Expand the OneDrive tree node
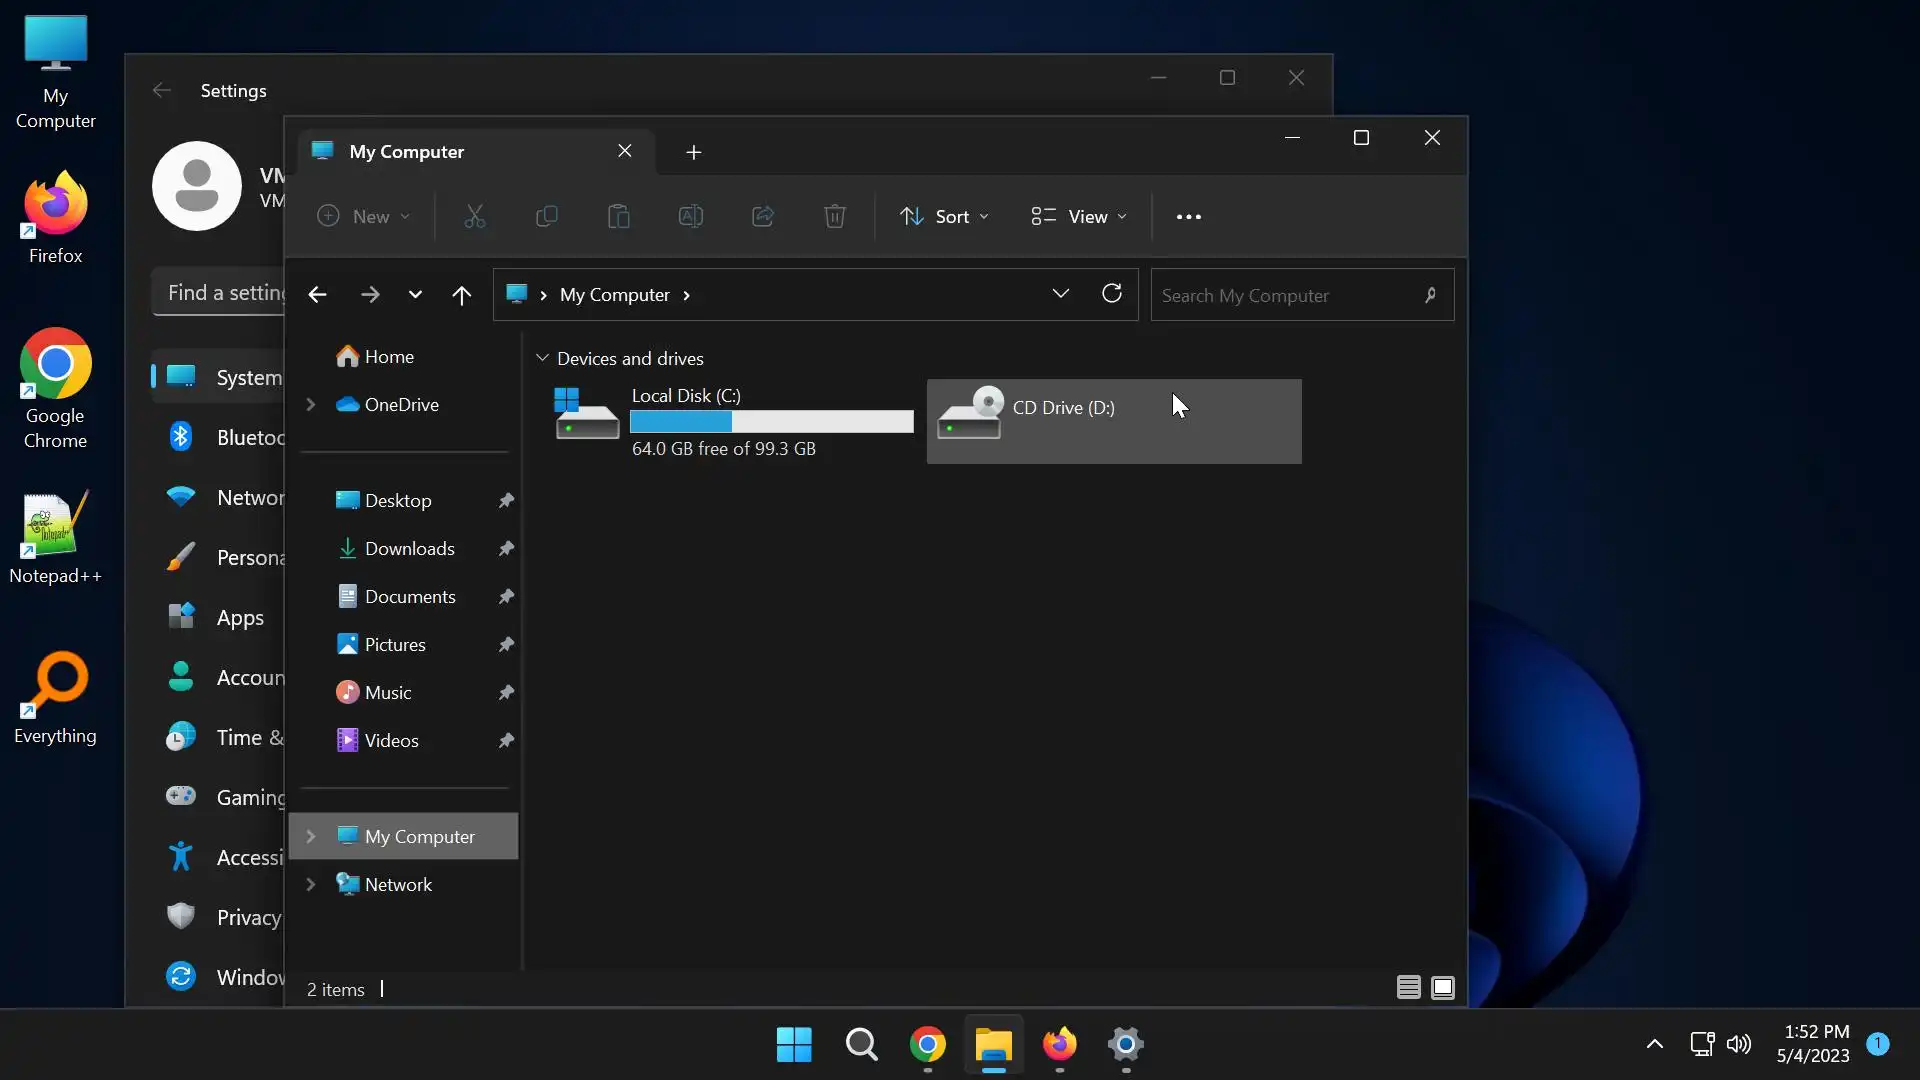This screenshot has width=1920, height=1080. pyautogui.click(x=311, y=404)
